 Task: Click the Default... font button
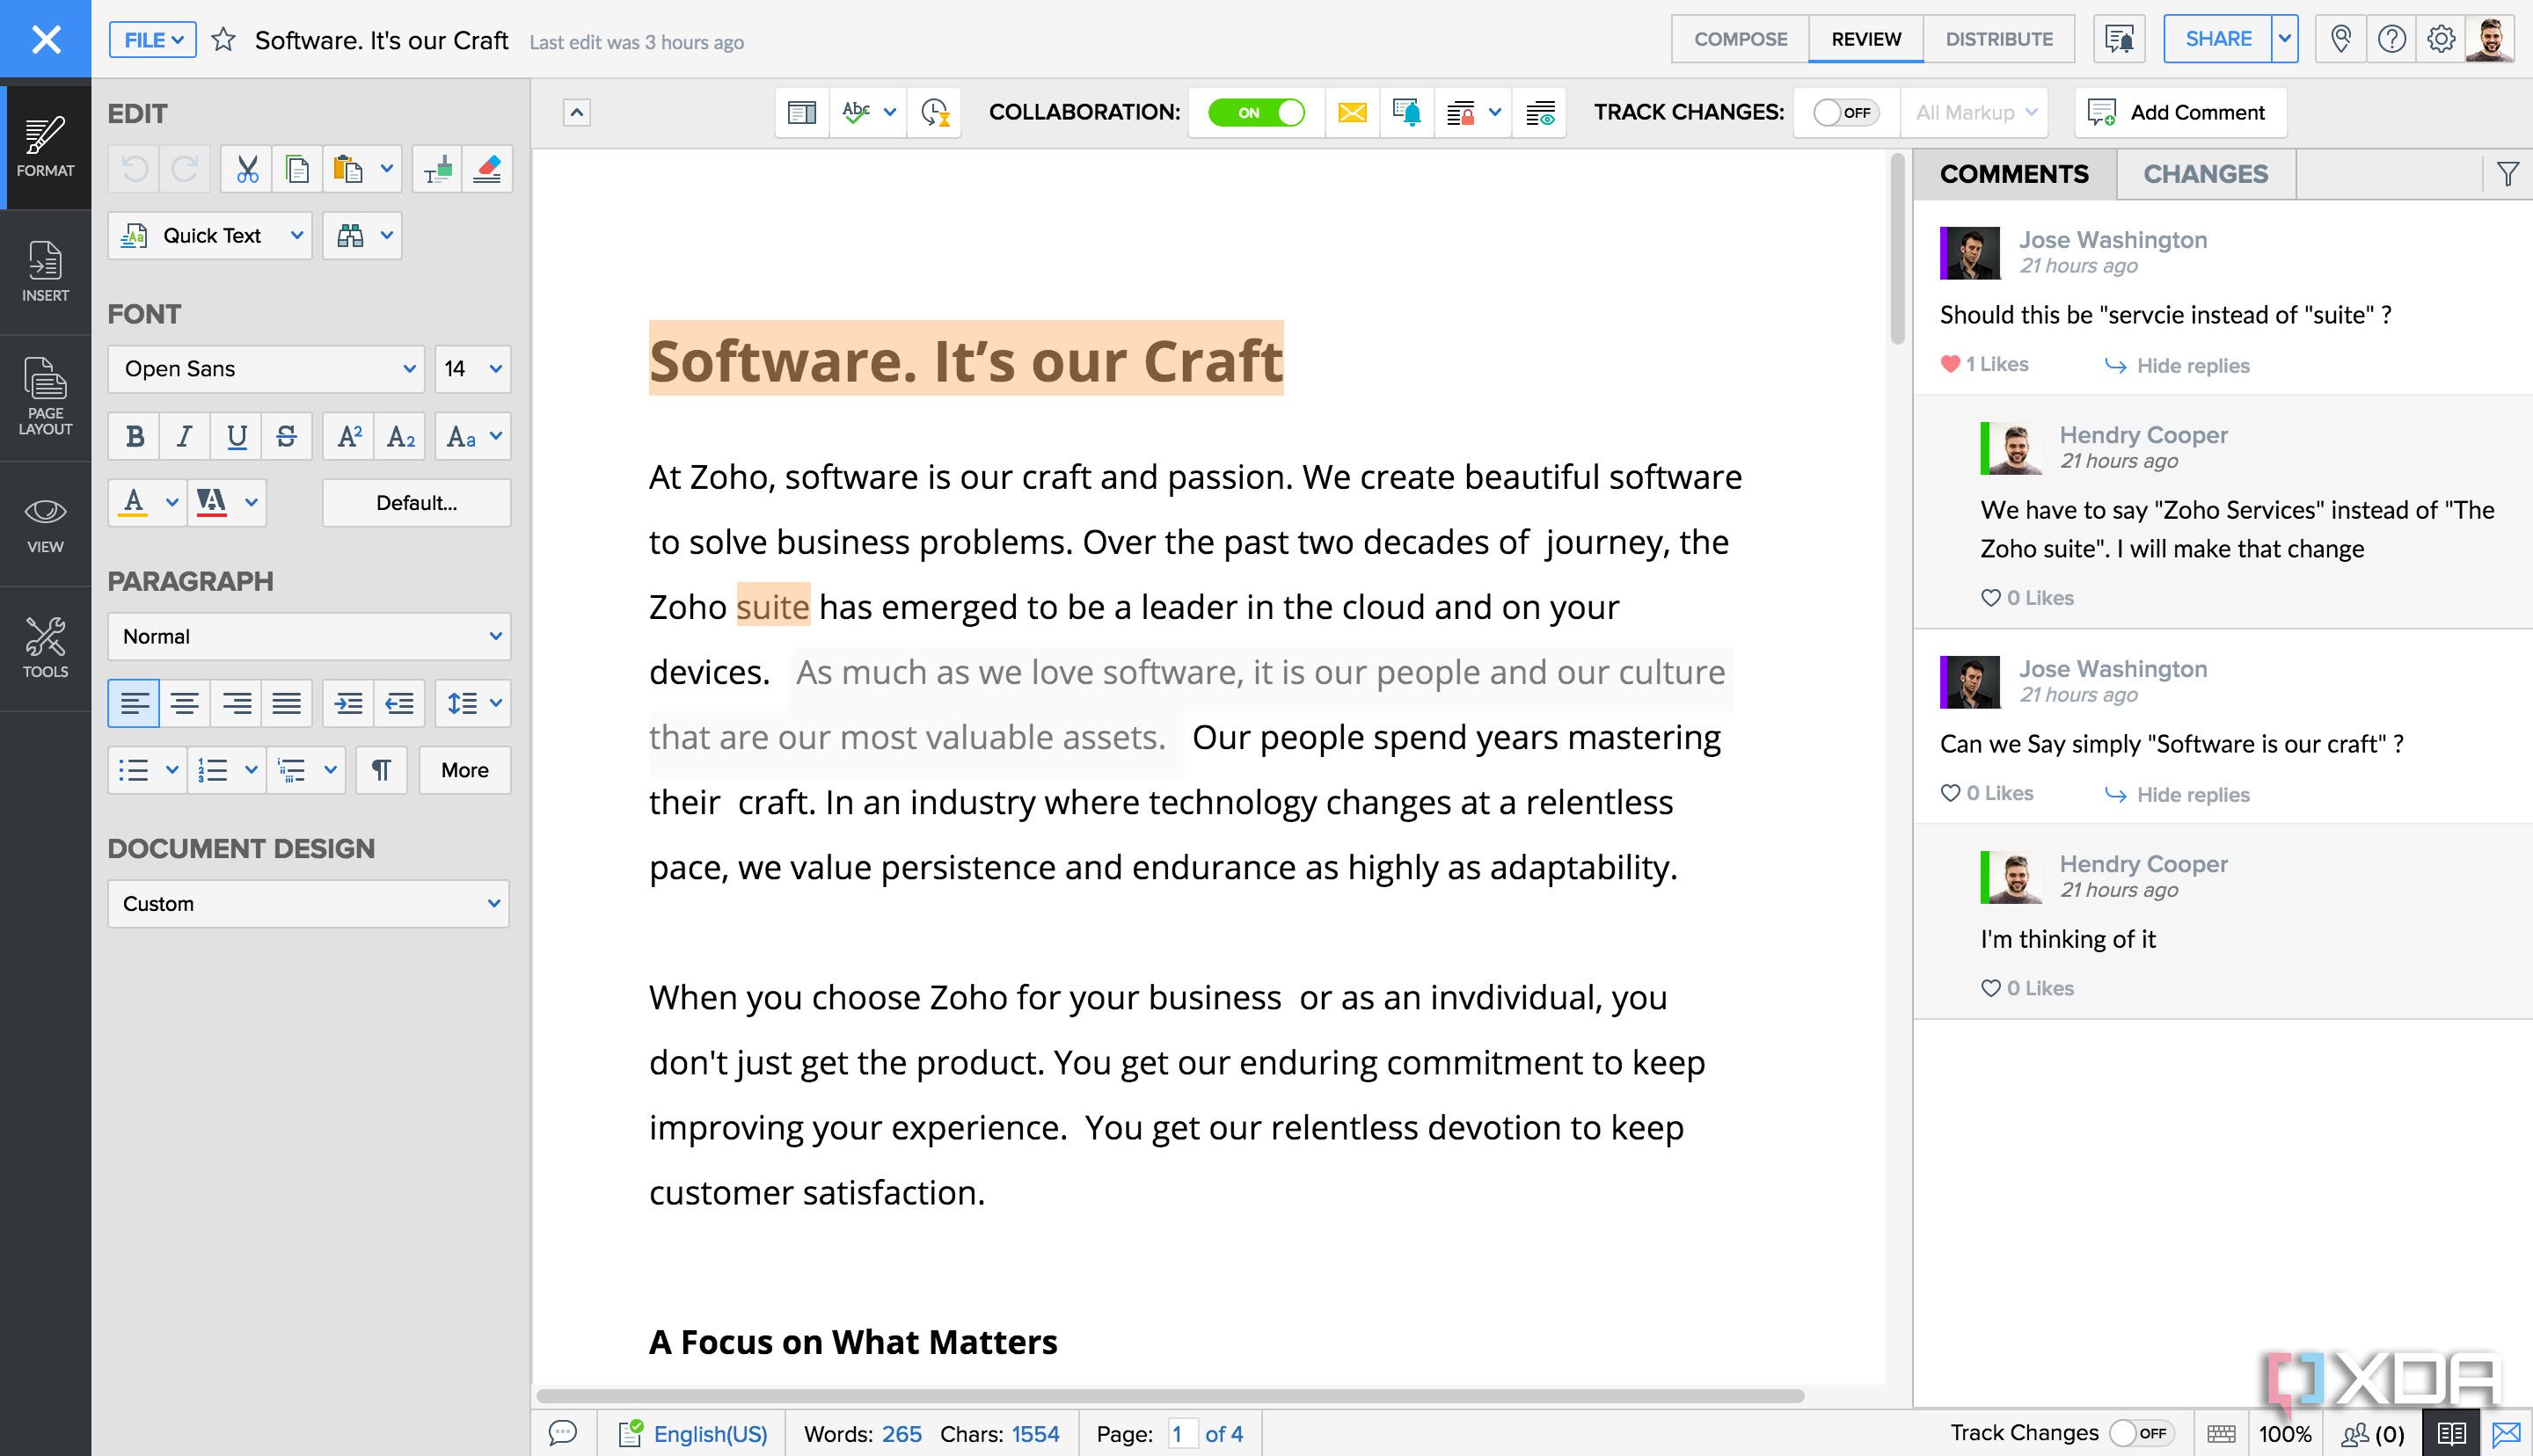click(416, 503)
